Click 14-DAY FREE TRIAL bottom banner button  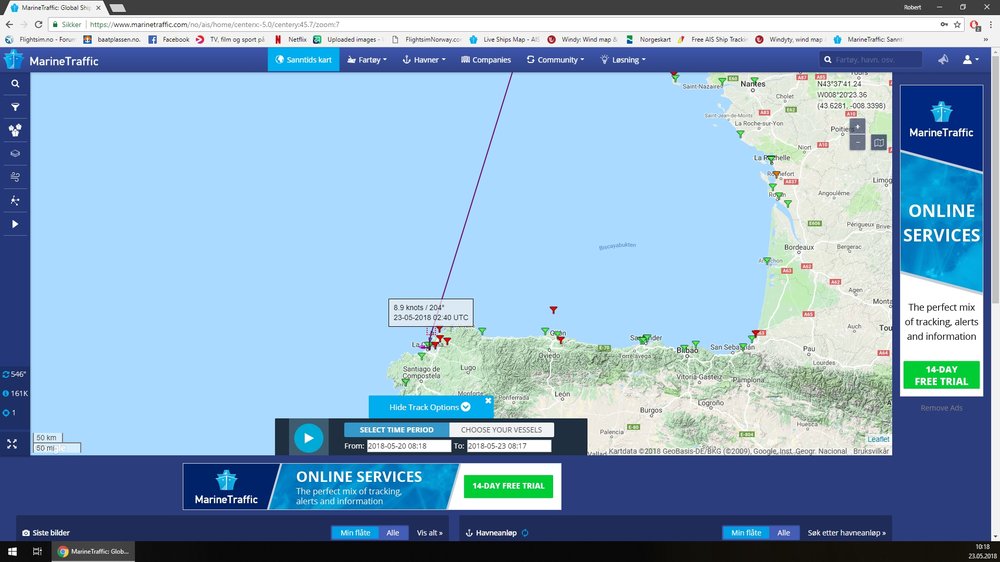point(508,486)
